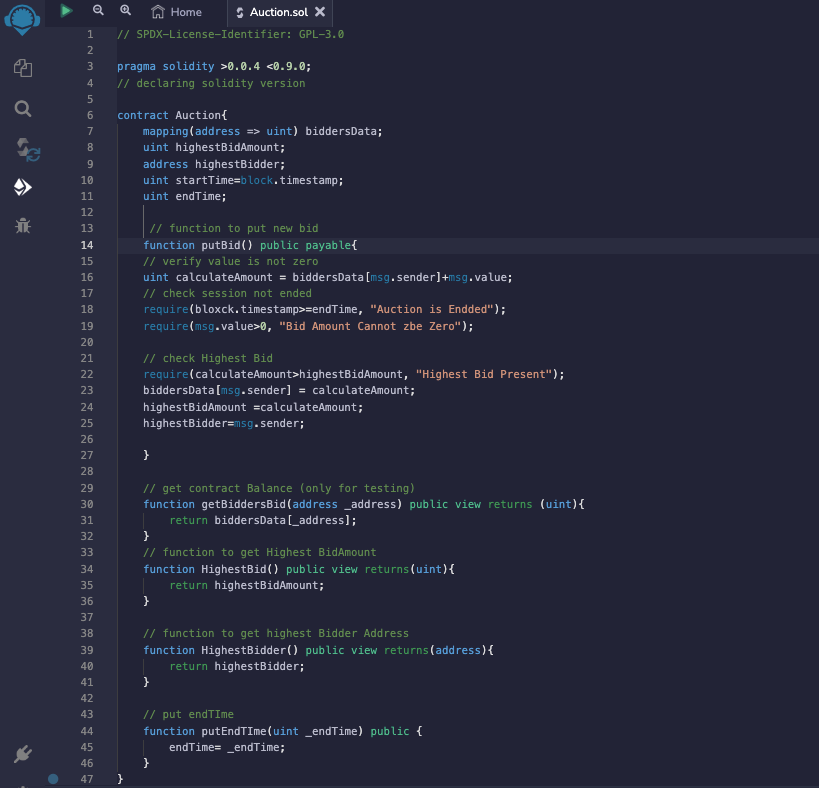Click the '// put endTIme' comment

tap(189, 714)
